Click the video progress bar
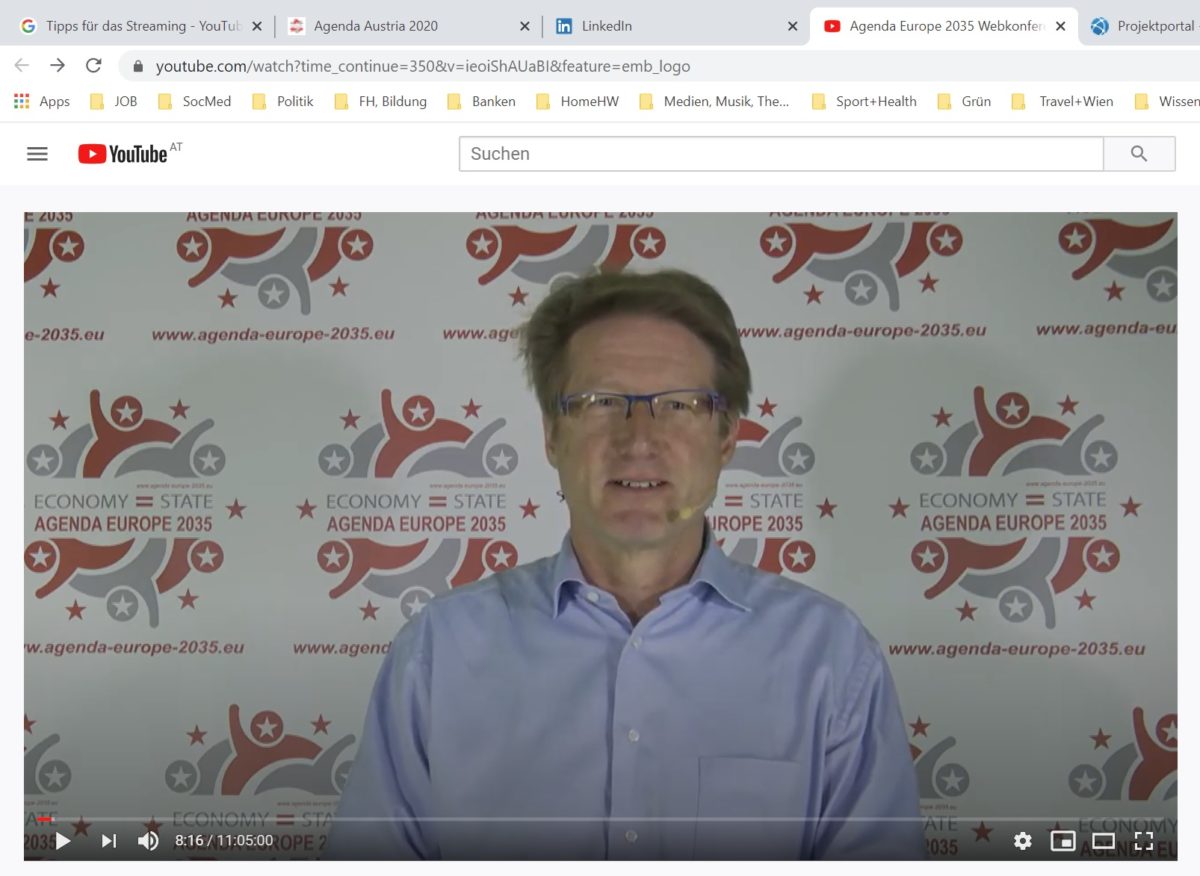Image resolution: width=1200 pixels, height=876 pixels. pos(600,819)
